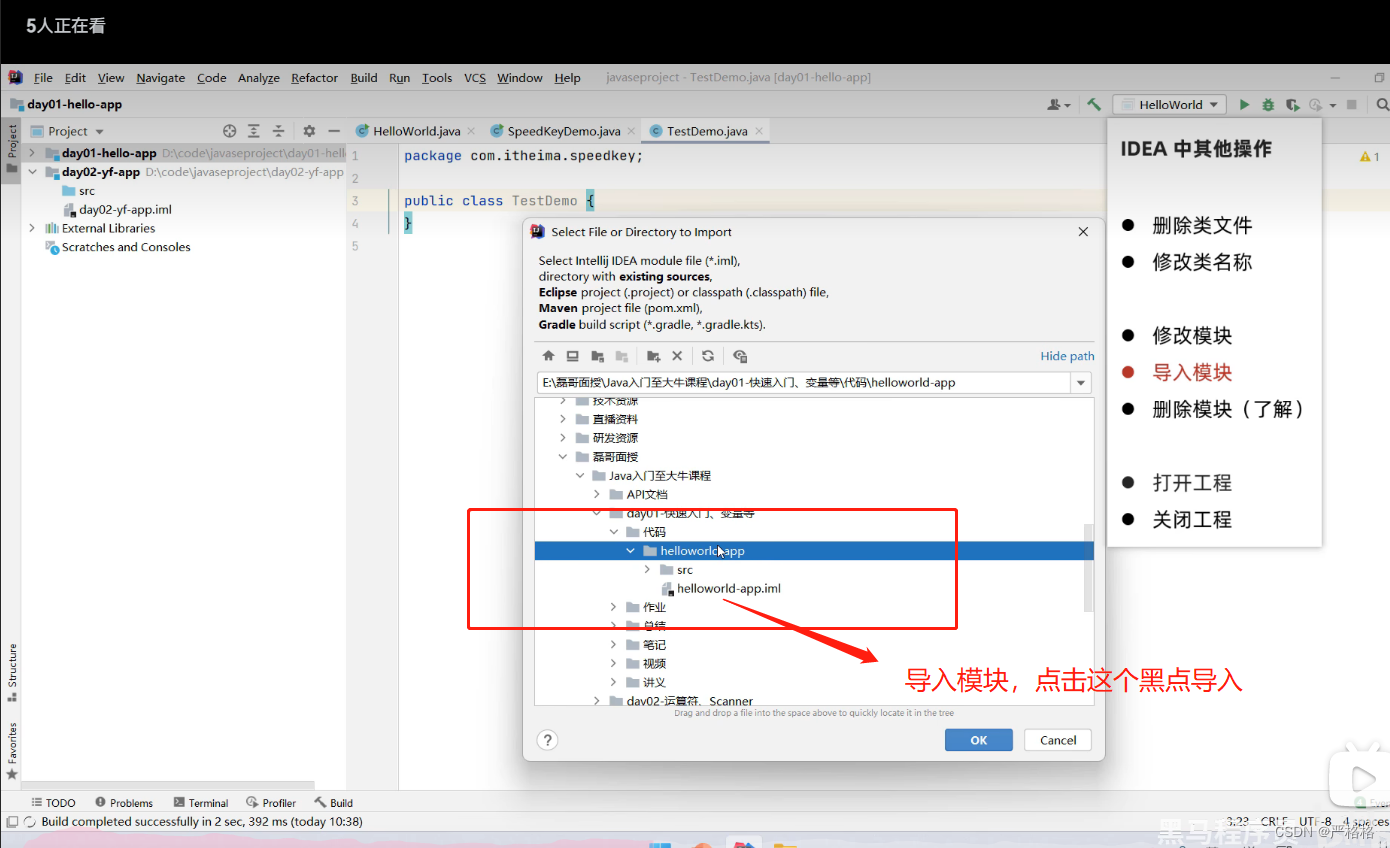
Task: Click the Cancel button in the import dialog
Action: click(x=1058, y=740)
